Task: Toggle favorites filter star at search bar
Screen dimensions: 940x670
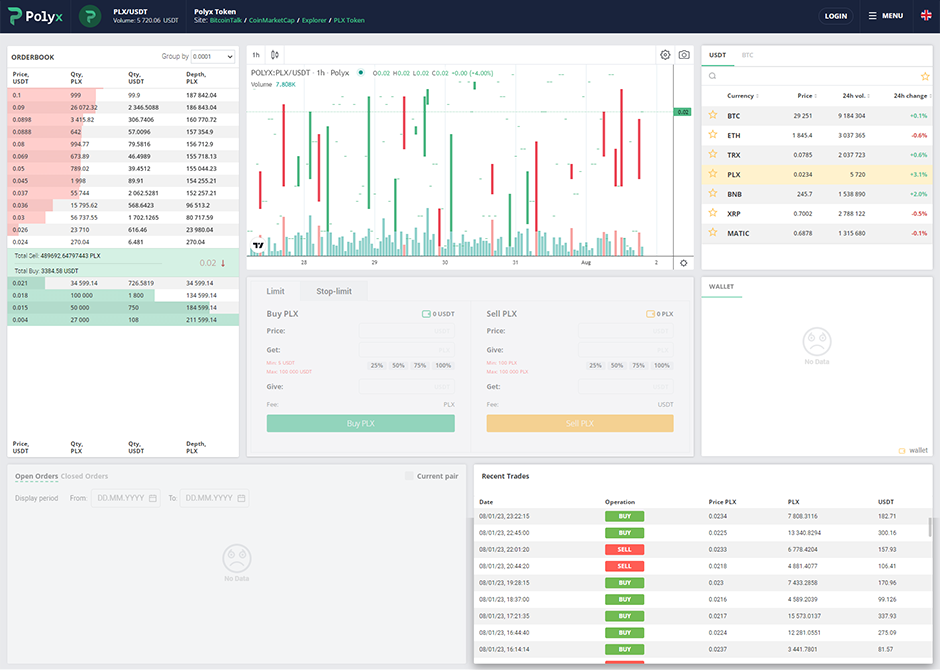Action: tap(925, 76)
